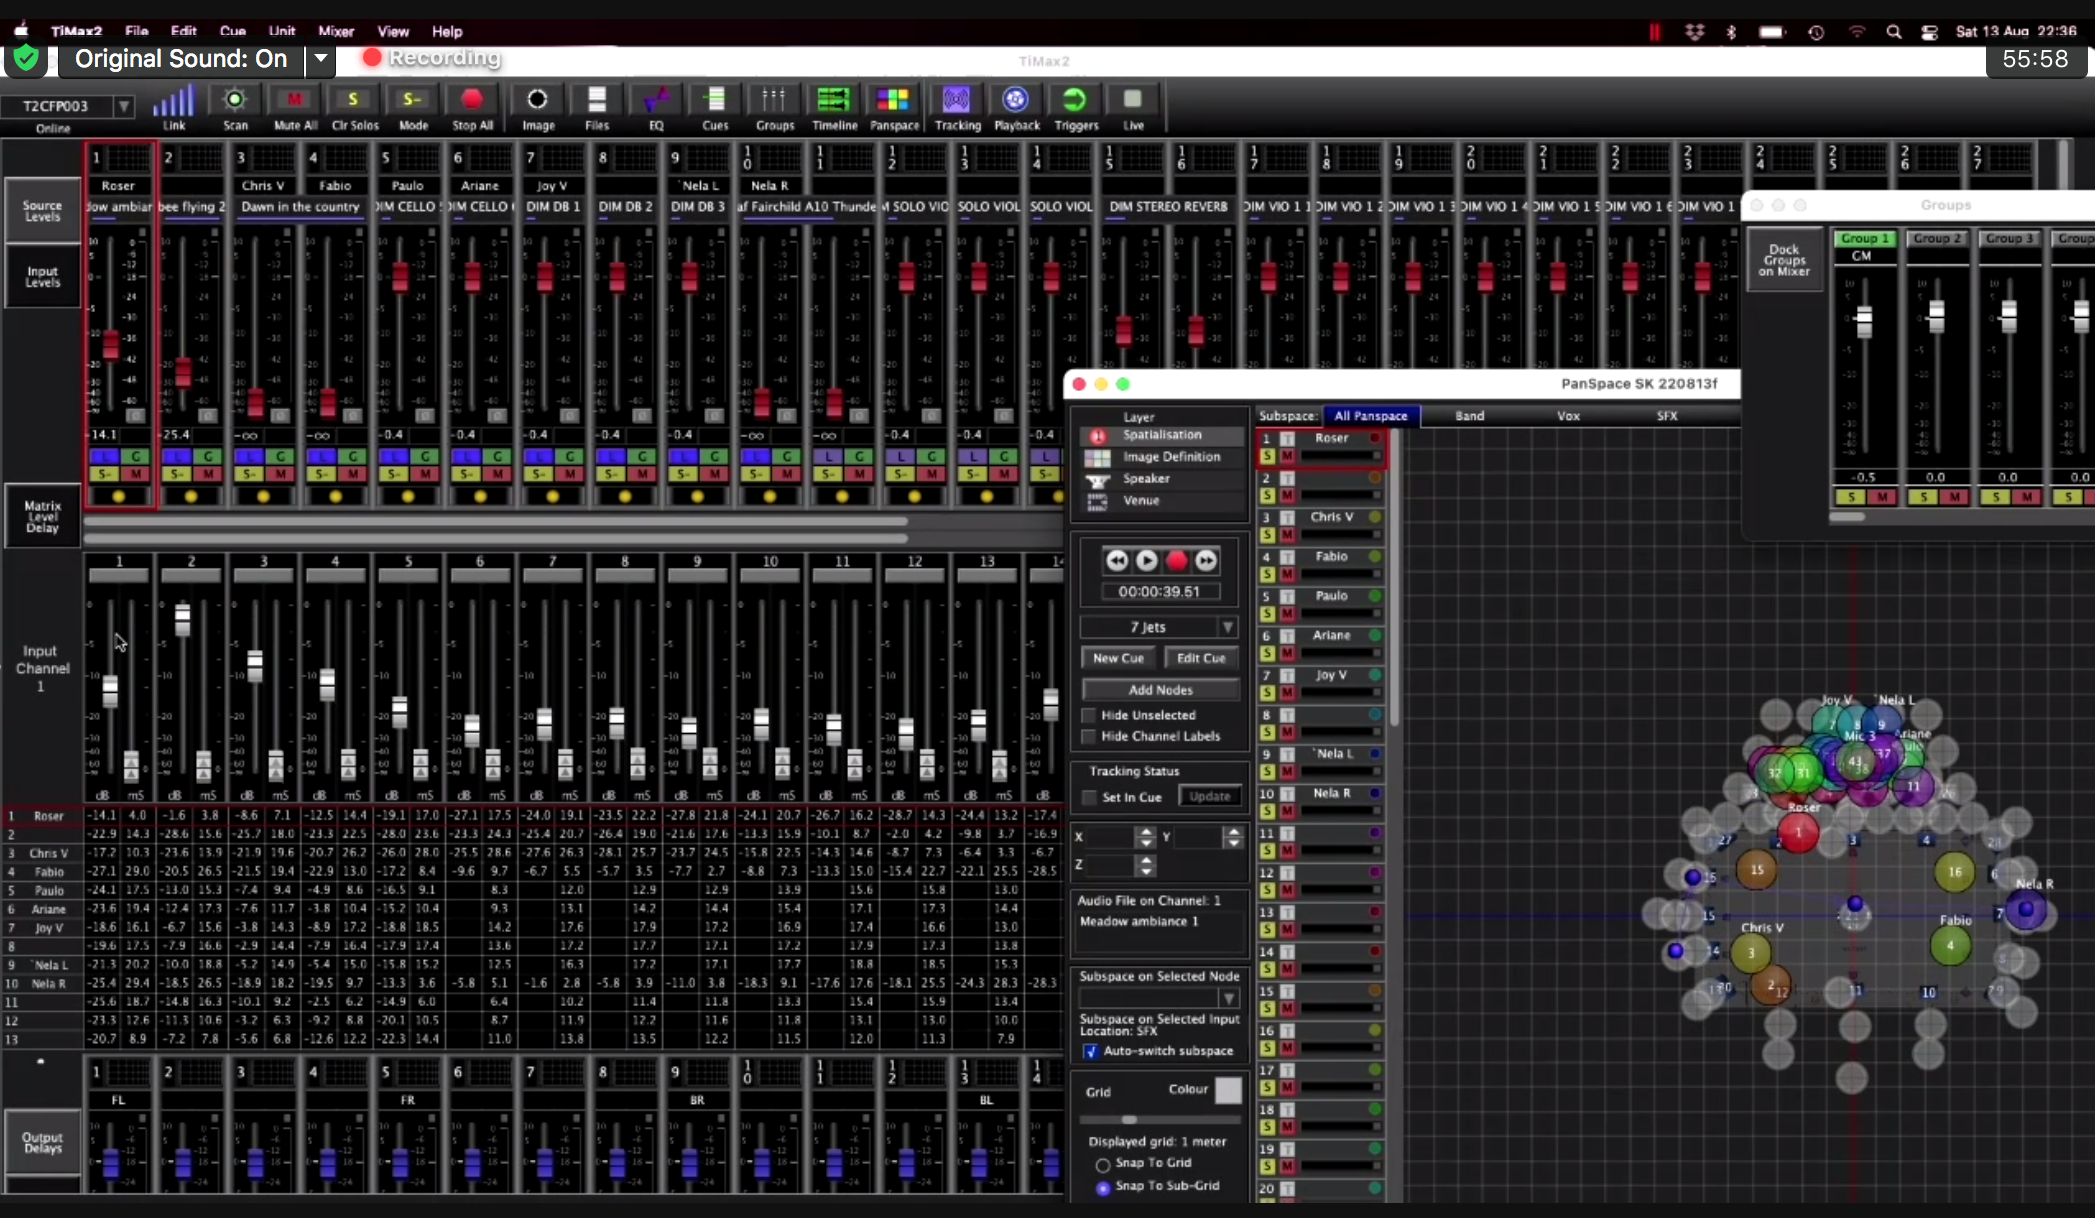Open the Mixer menu
The image size is (2095, 1218).
(x=336, y=31)
